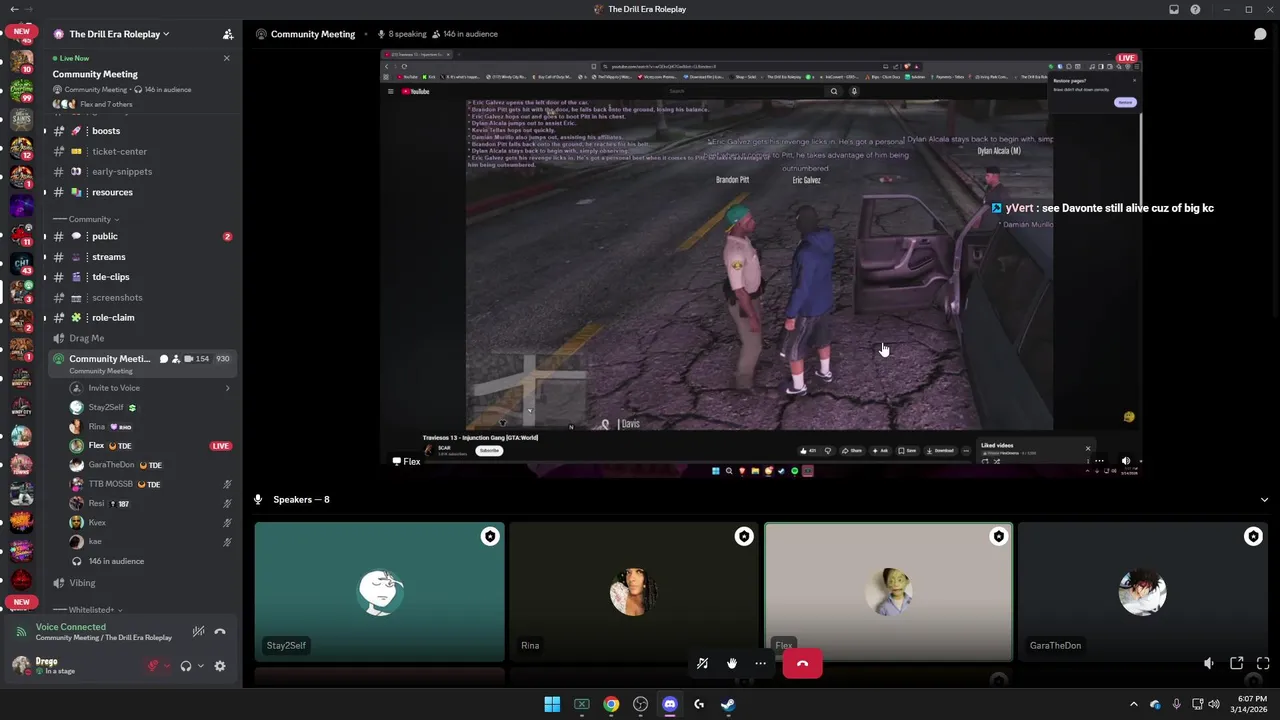Pop out the stage into a separate window

click(1237, 663)
